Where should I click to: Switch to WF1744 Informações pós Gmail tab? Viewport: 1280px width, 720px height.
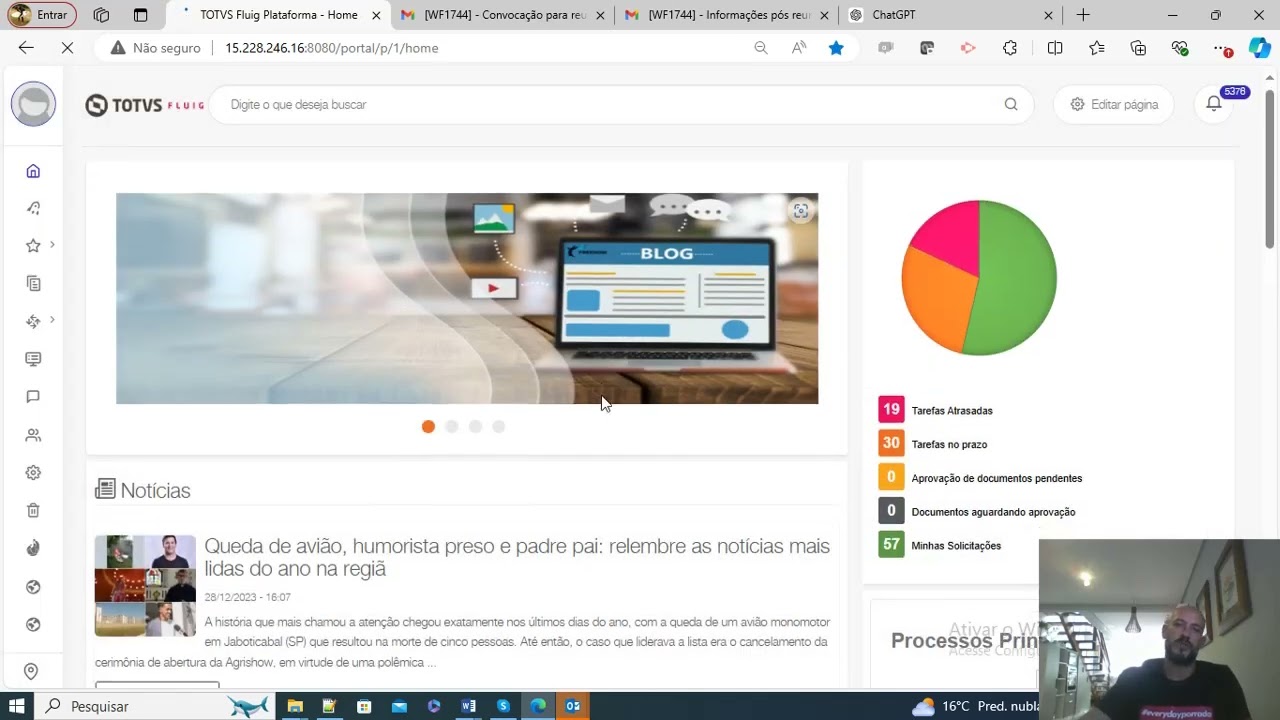click(x=726, y=15)
